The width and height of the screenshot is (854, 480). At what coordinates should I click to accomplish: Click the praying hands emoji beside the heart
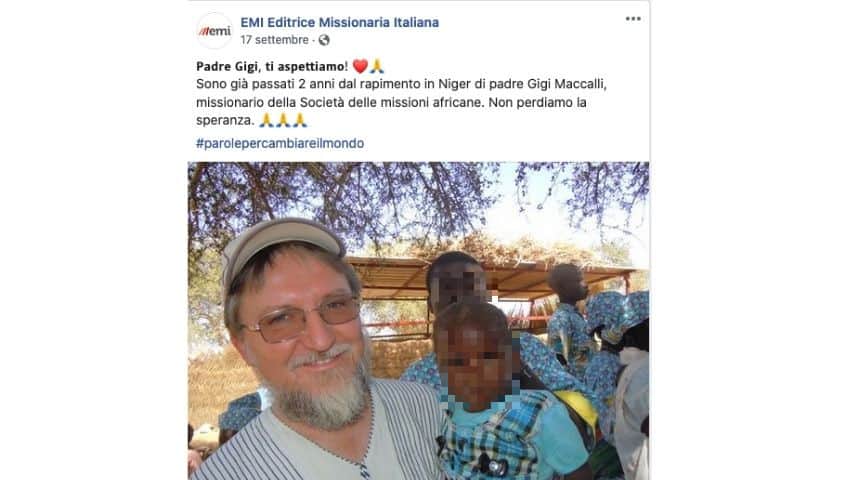[x=376, y=66]
